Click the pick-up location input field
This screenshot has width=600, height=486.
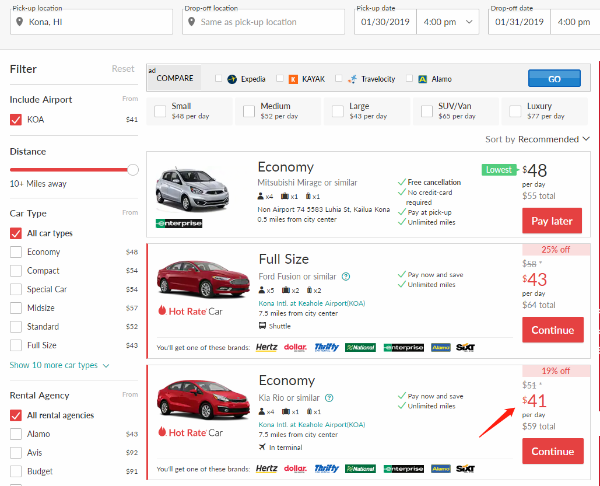click(91, 22)
